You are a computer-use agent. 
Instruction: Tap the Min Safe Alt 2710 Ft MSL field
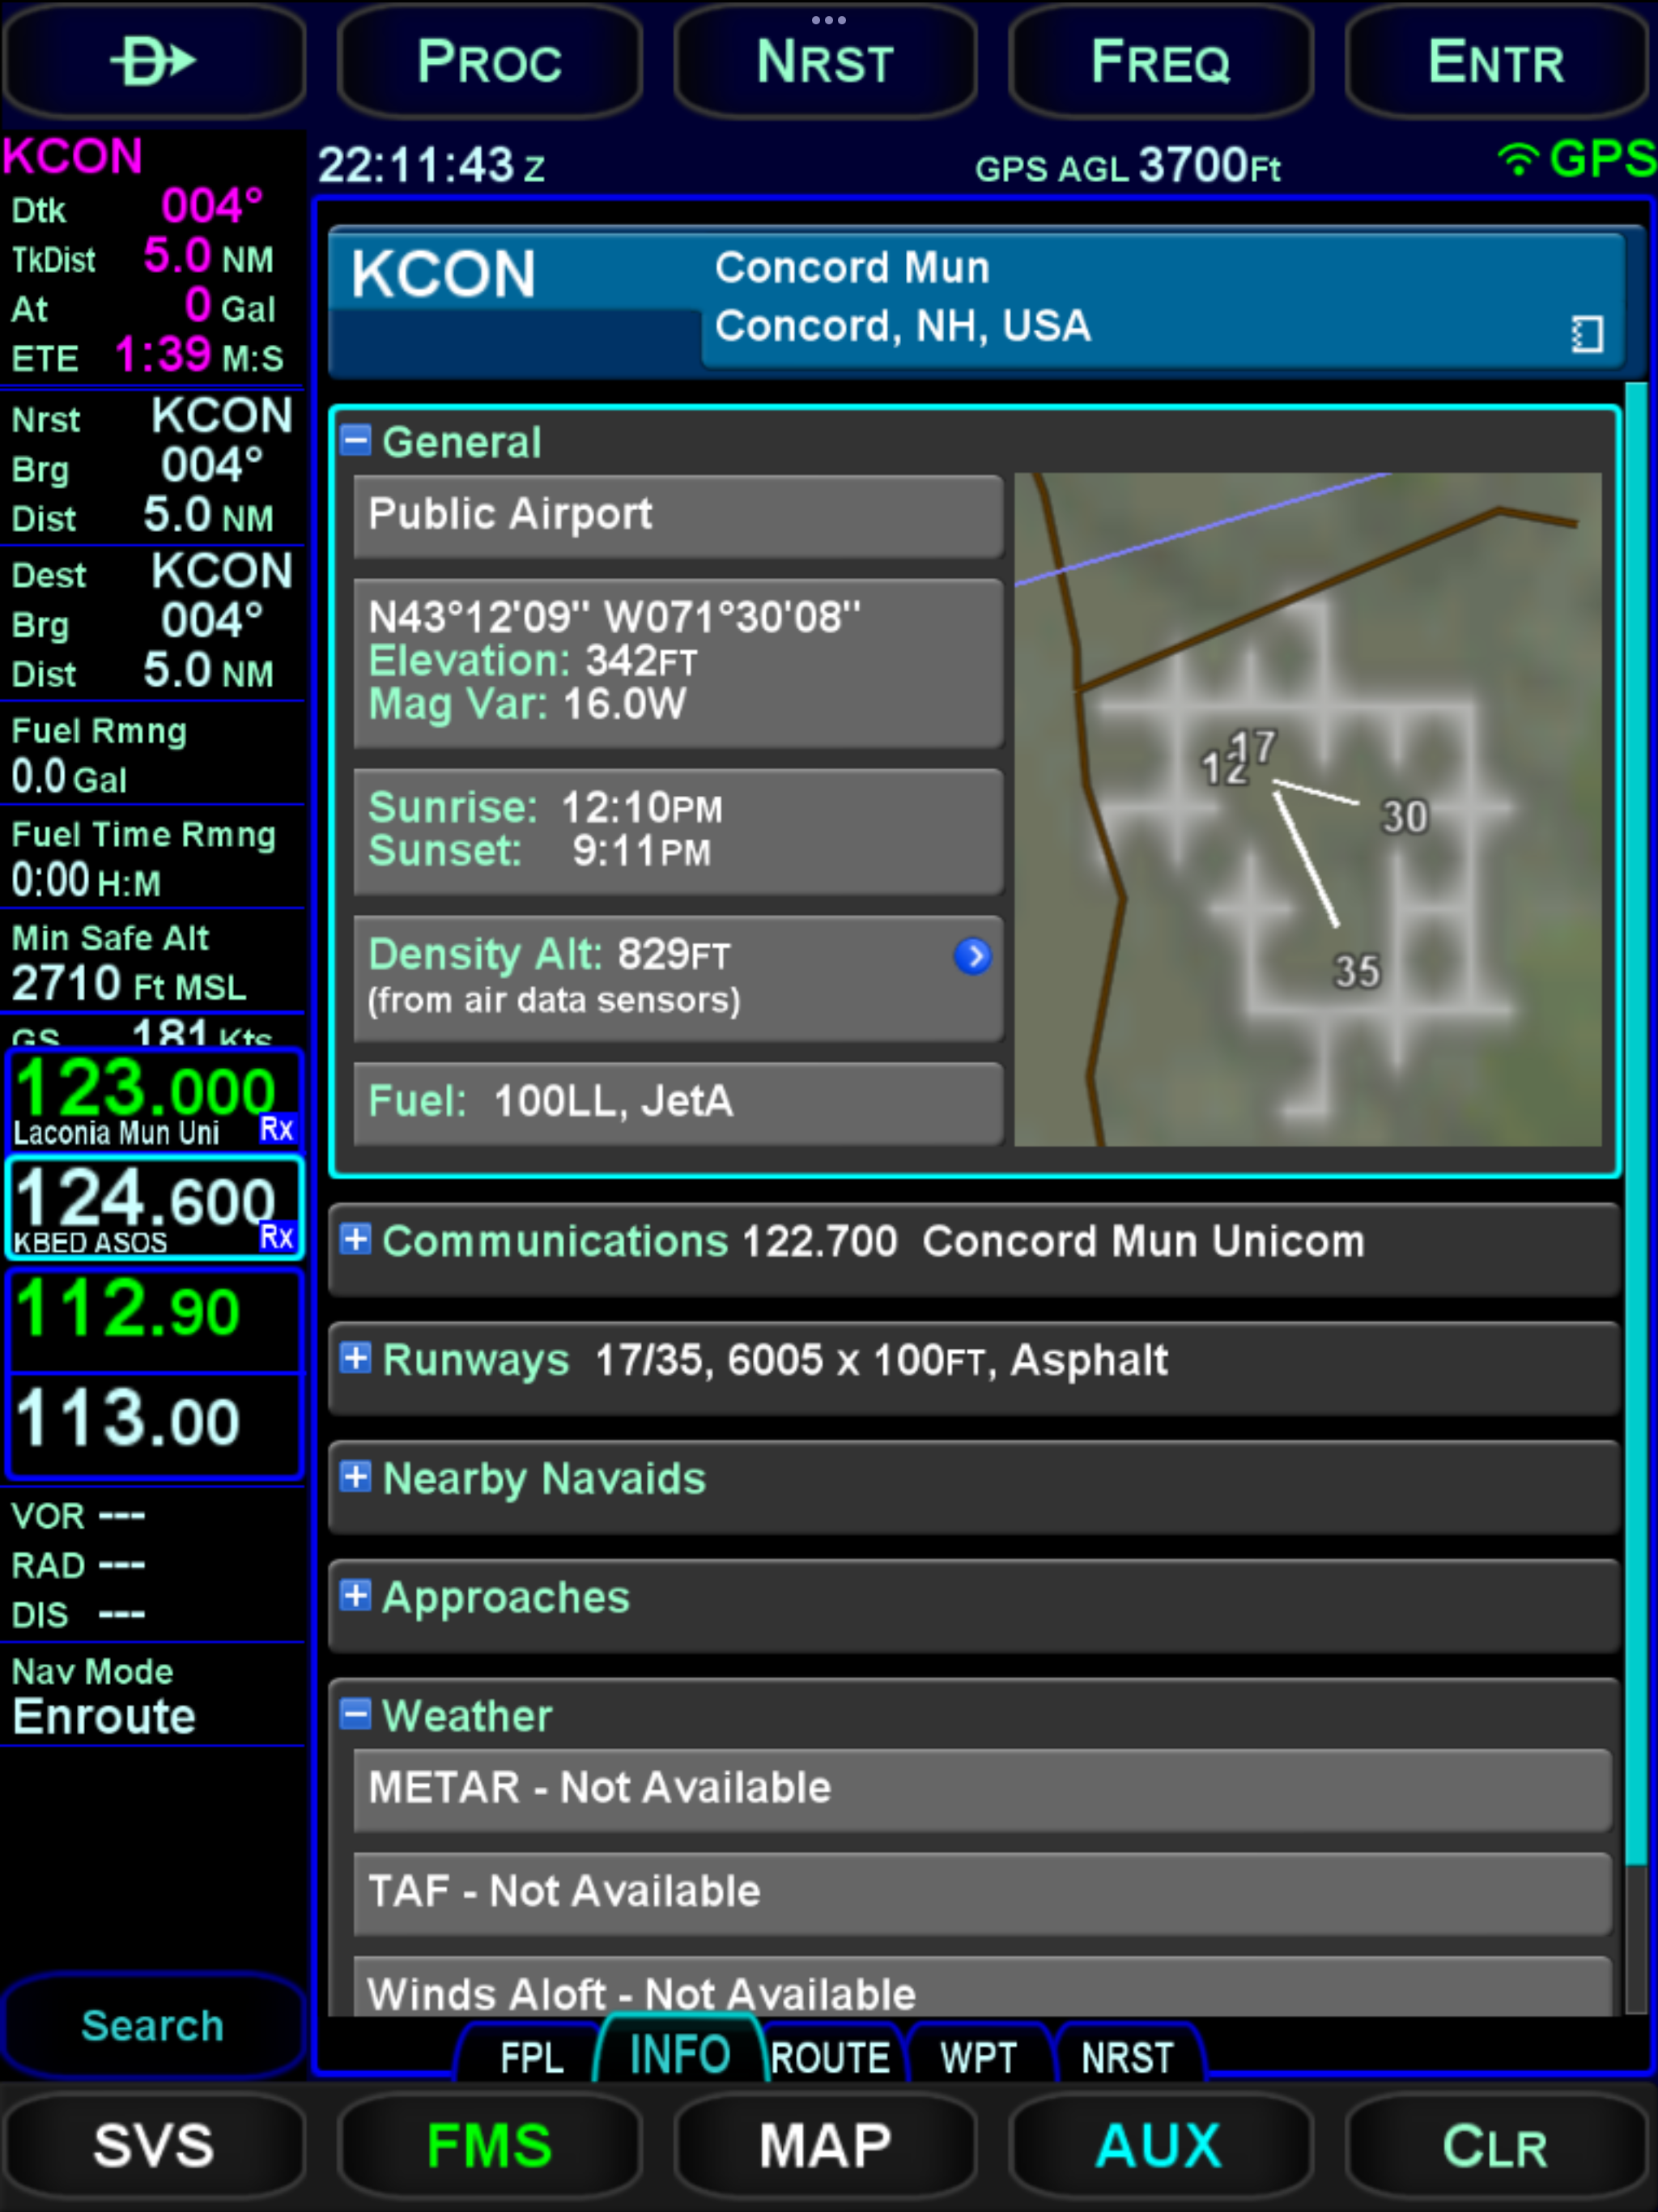coord(152,962)
